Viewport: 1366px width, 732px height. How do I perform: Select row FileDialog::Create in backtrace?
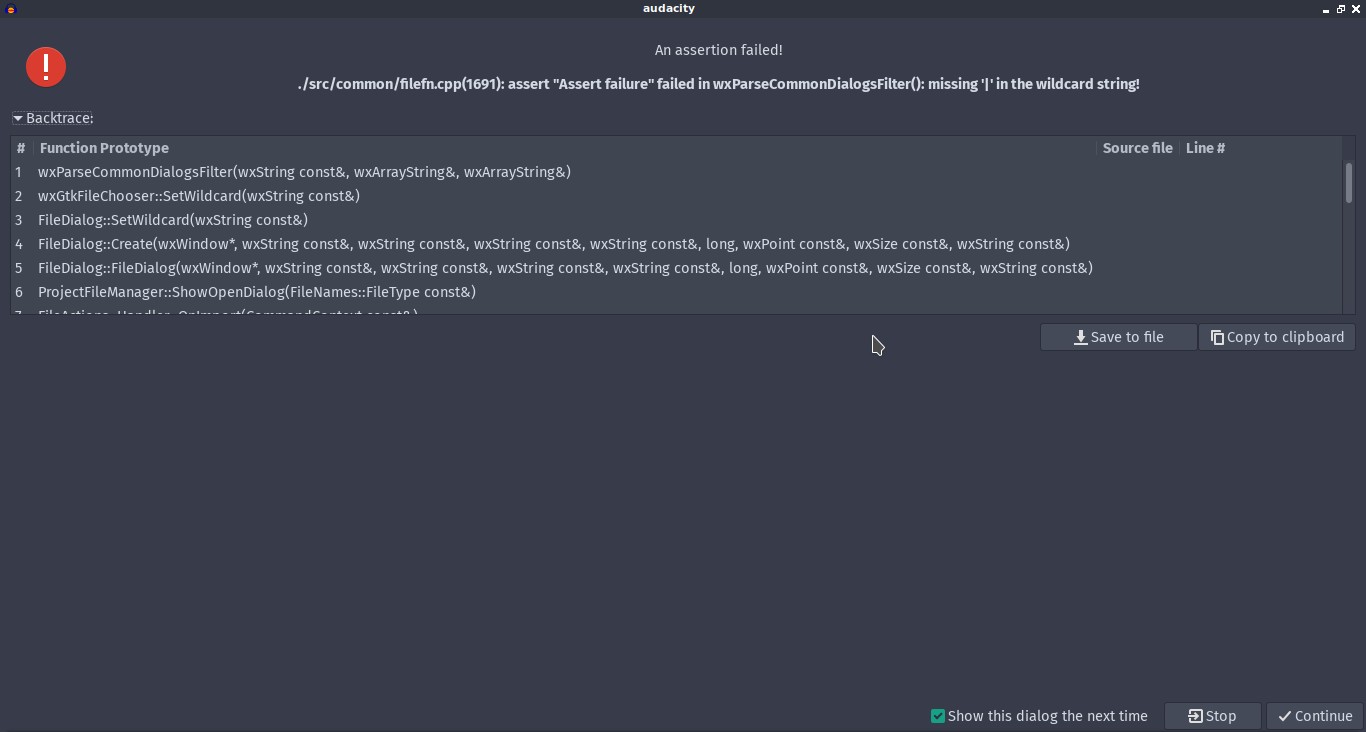coord(676,244)
